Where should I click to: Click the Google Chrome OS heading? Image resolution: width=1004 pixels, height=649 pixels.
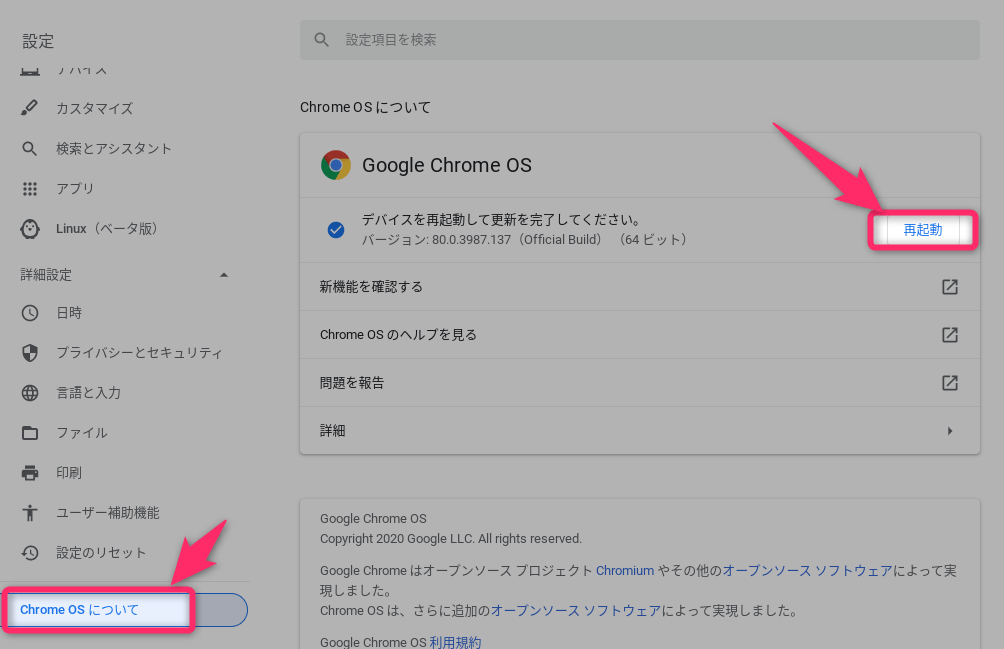447,165
